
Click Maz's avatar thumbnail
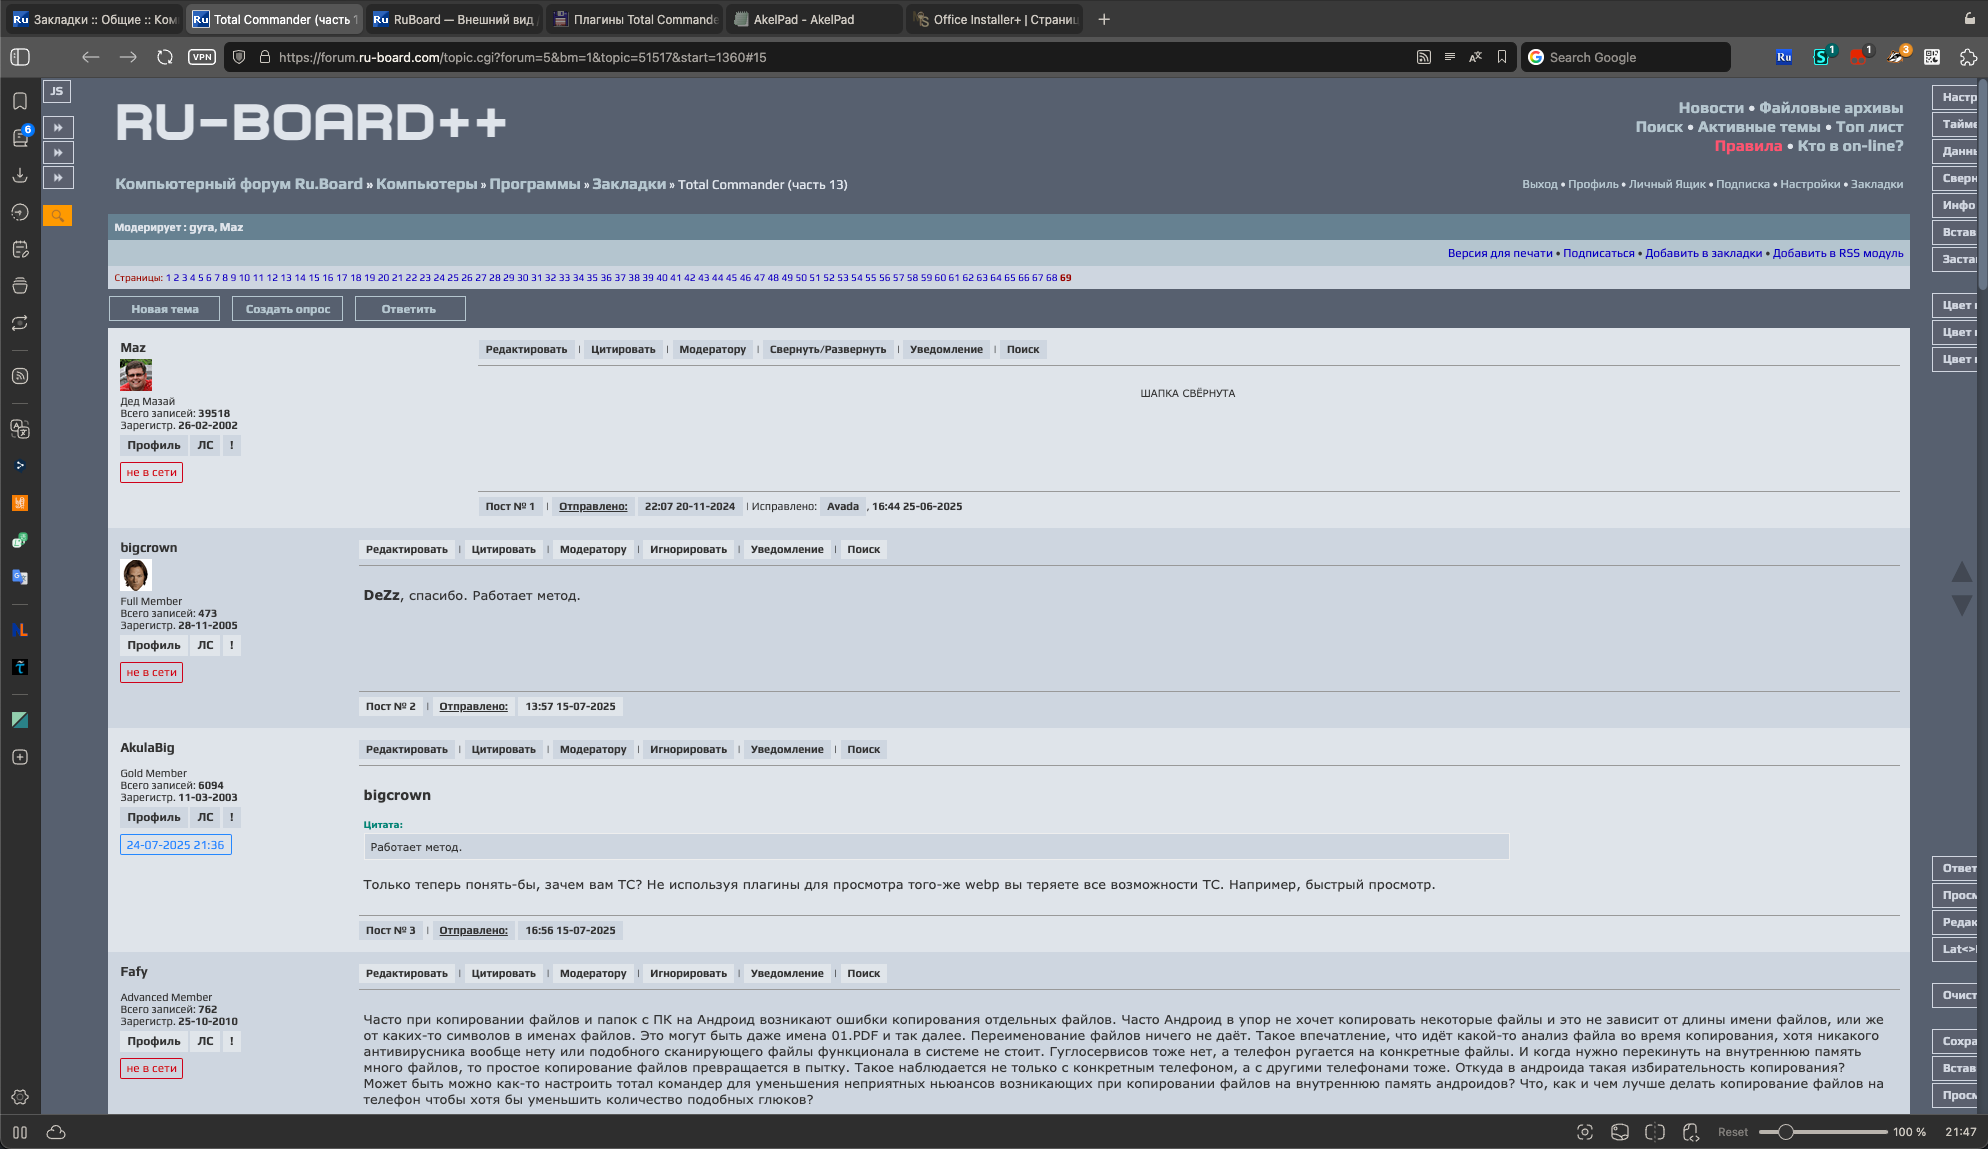coord(136,375)
